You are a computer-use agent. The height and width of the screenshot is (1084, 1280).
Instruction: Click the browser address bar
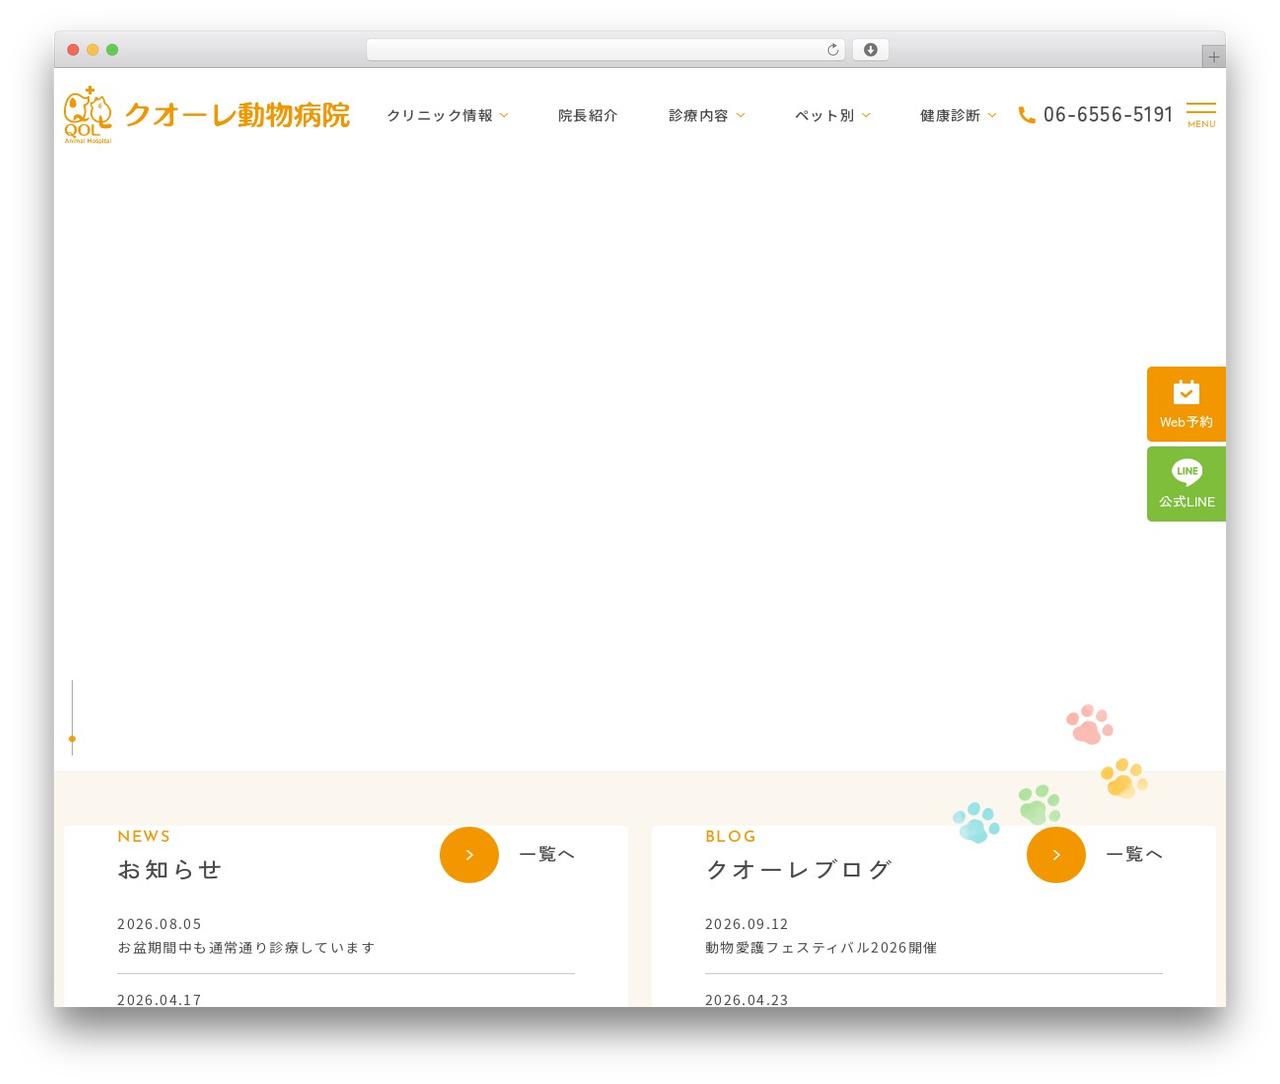(x=606, y=50)
